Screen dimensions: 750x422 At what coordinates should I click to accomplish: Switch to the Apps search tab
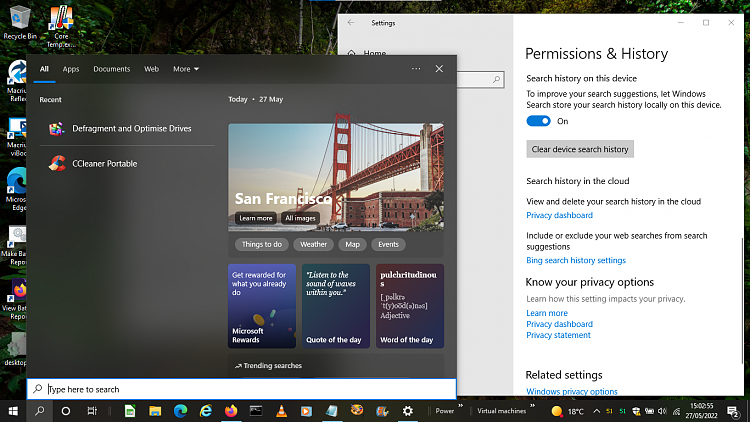[x=71, y=69]
